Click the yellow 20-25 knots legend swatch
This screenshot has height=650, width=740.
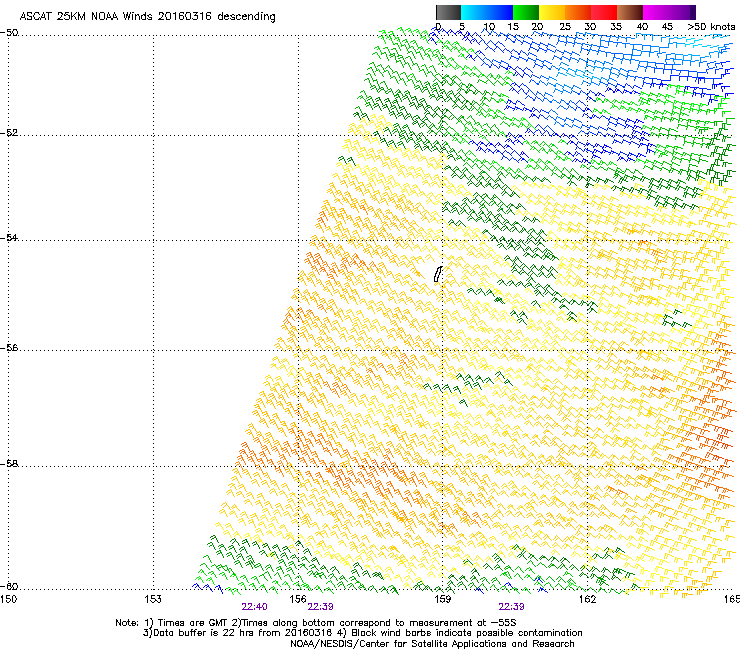coord(552,12)
